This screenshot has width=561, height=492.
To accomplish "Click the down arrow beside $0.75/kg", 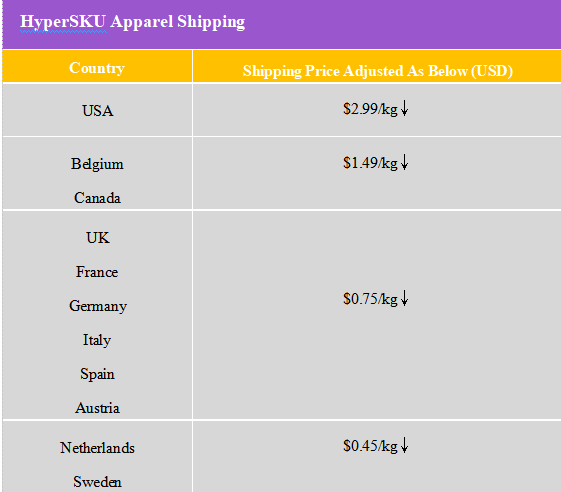I will coord(404,298).
